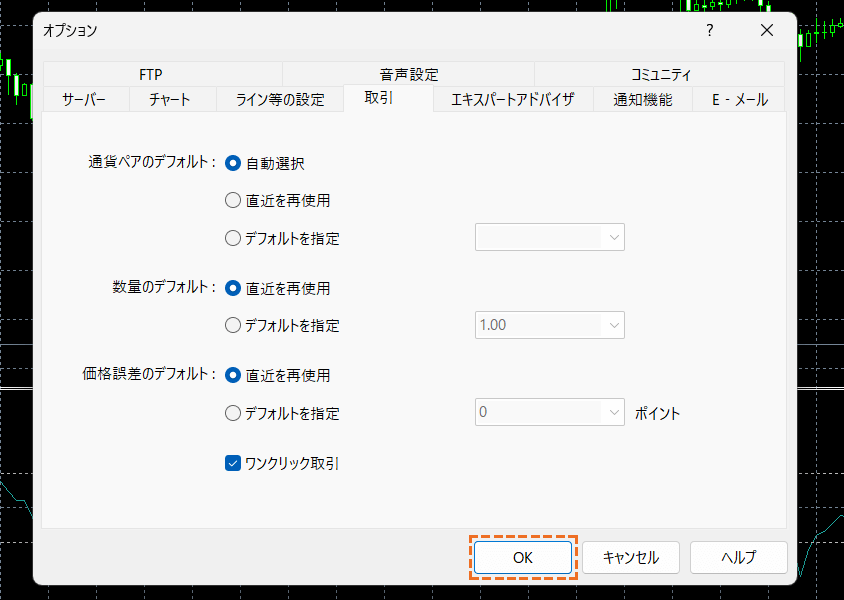Select デフォルトを指定 for the default volume
The height and width of the screenshot is (600, 844).
point(232,325)
